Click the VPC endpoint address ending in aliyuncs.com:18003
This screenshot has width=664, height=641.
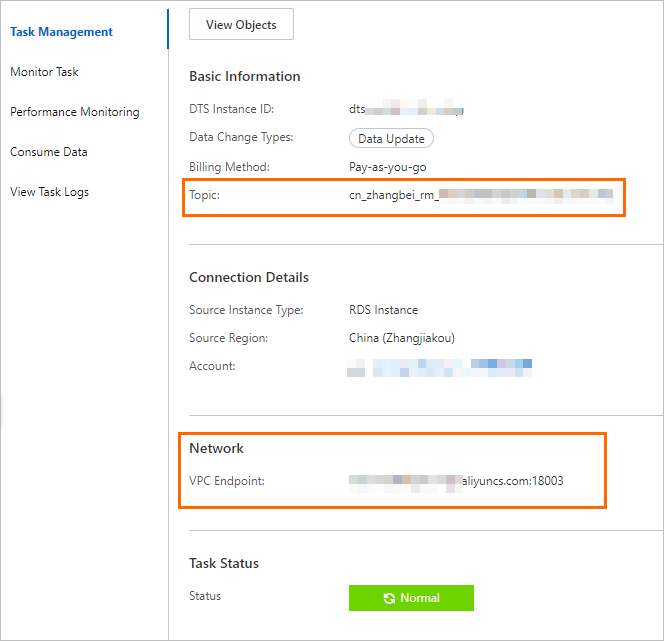(456, 481)
